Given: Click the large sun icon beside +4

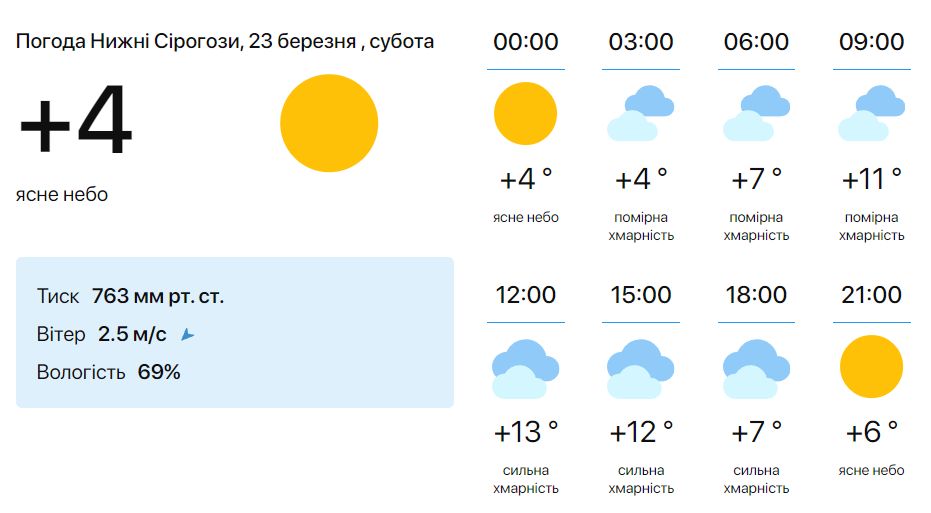Looking at the screenshot, I should (x=329, y=123).
